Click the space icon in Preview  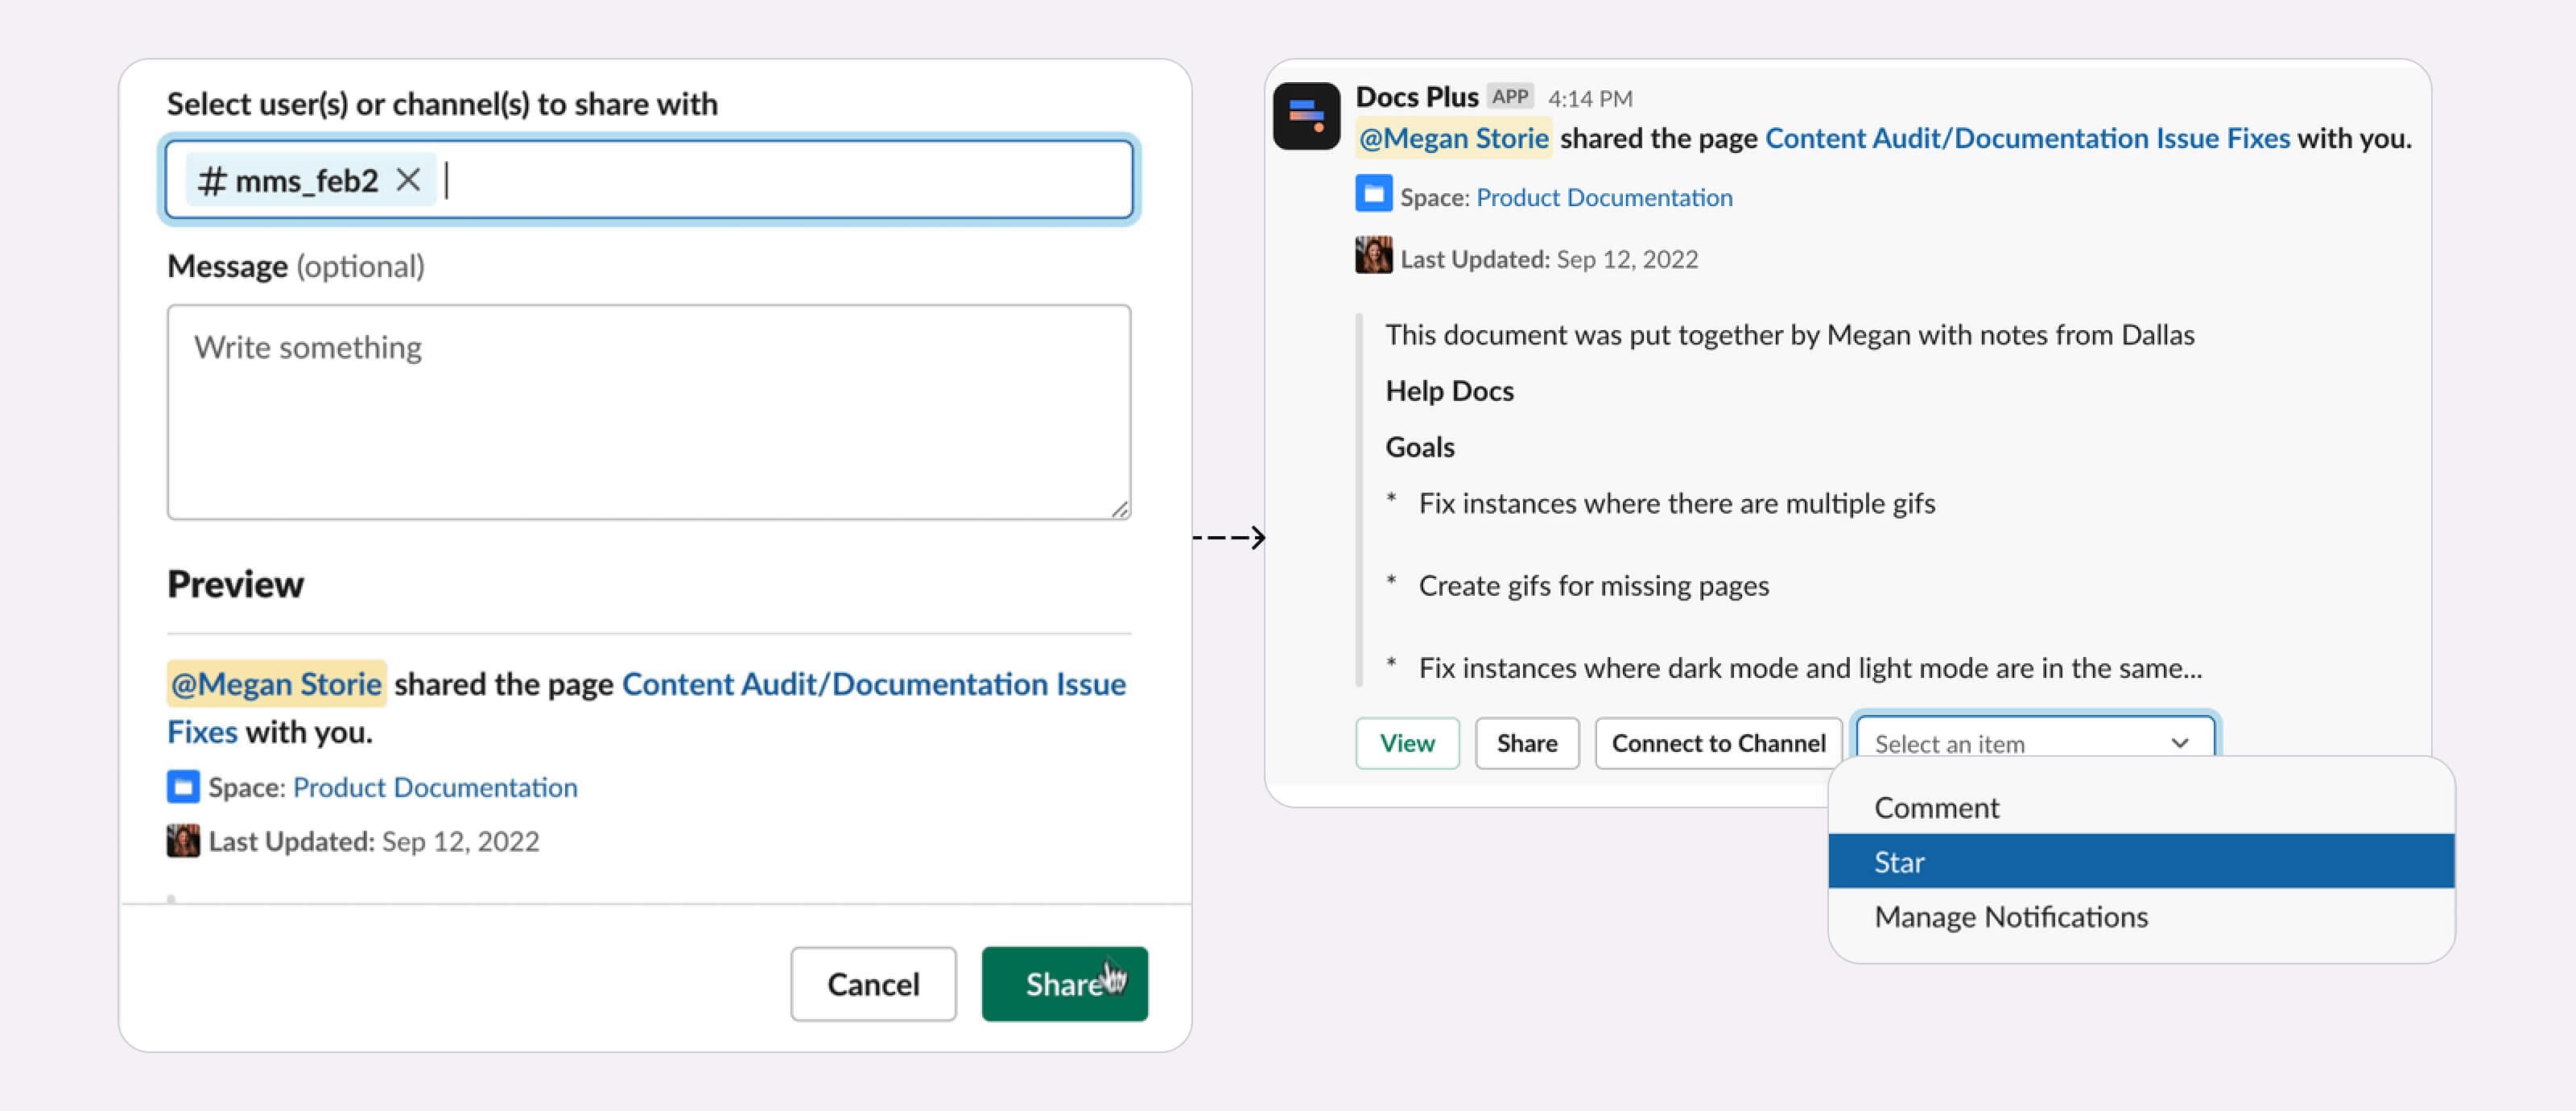183,787
